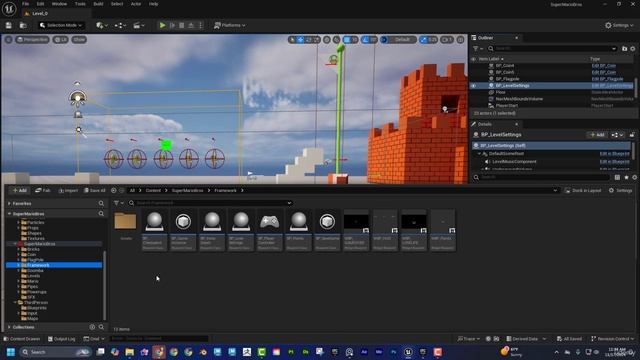Image resolution: width=640 pixels, height=360 pixels.
Task: Expand the Favorites section
Action: pyautogui.click(x=9, y=203)
